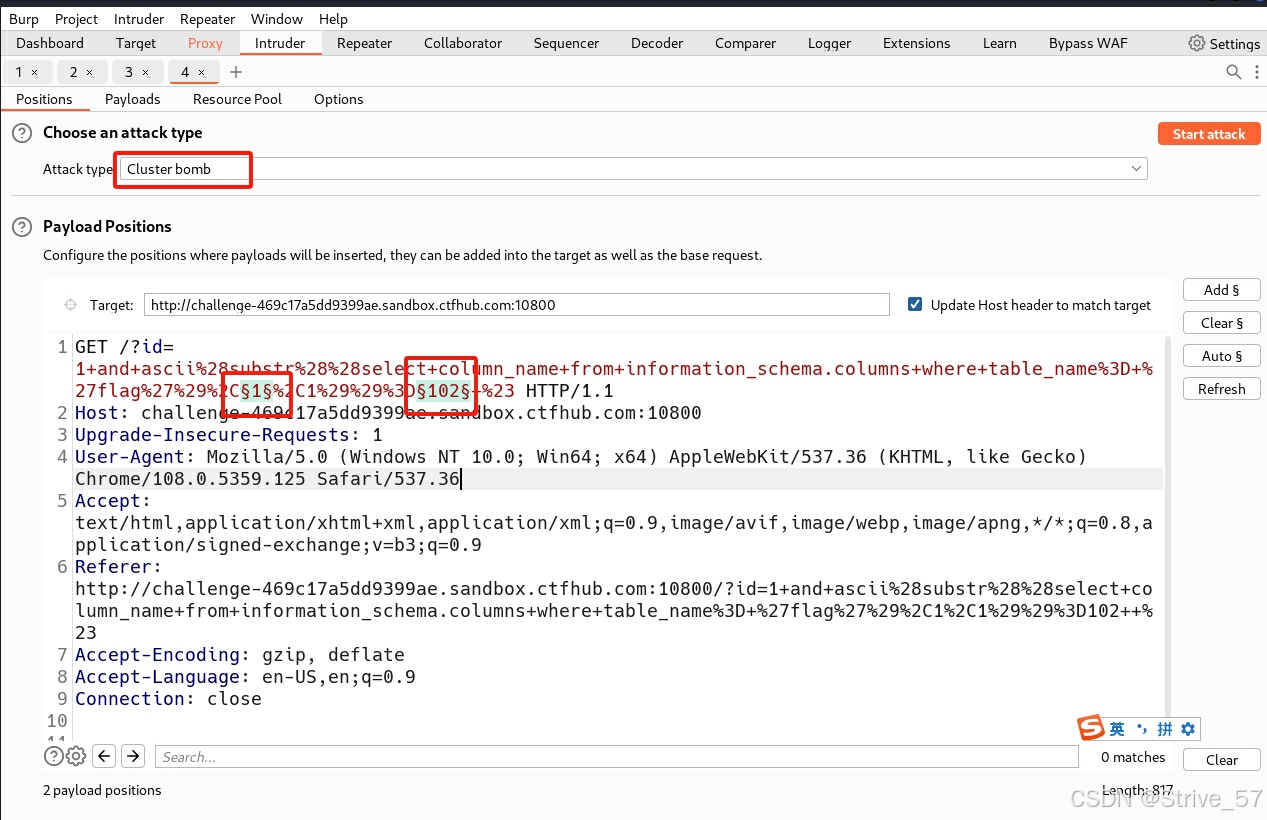1267x820 pixels.
Task: Switch to the Extensions tab
Action: coord(916,43)
